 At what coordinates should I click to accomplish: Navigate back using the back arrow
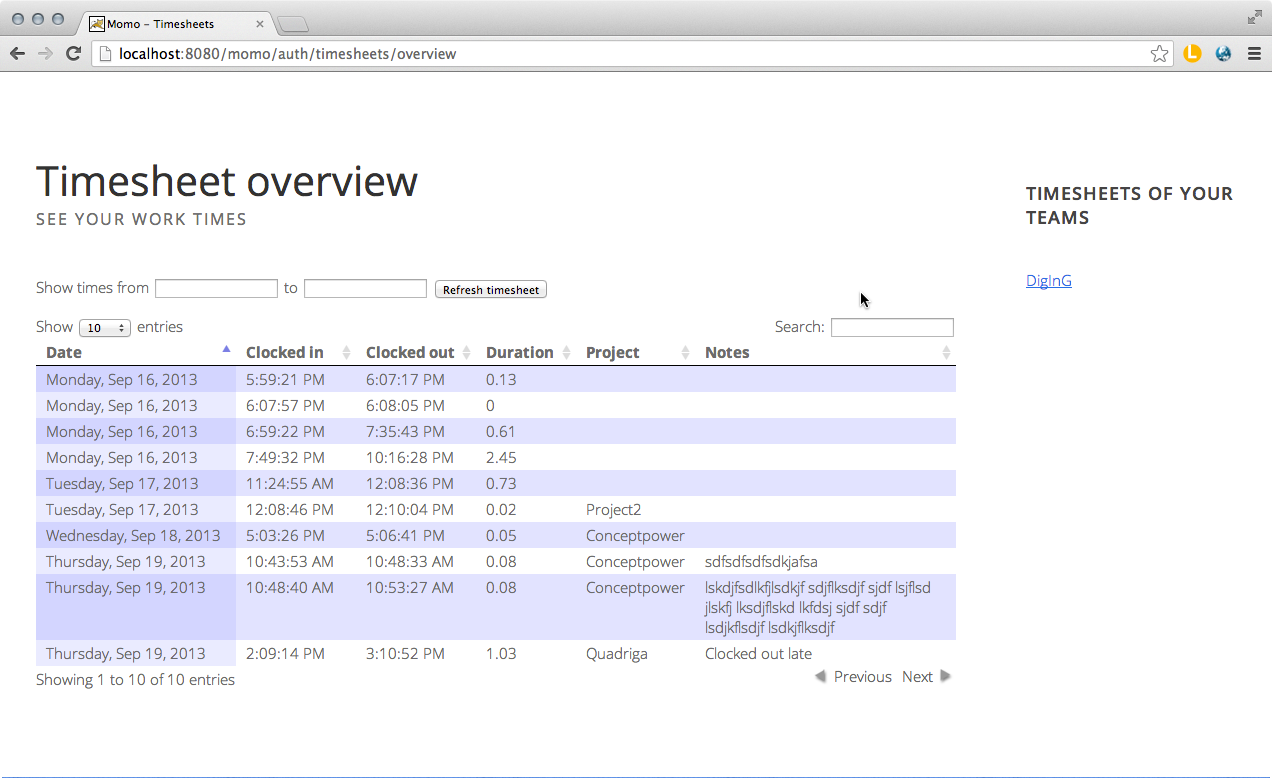tap(17, 54)
